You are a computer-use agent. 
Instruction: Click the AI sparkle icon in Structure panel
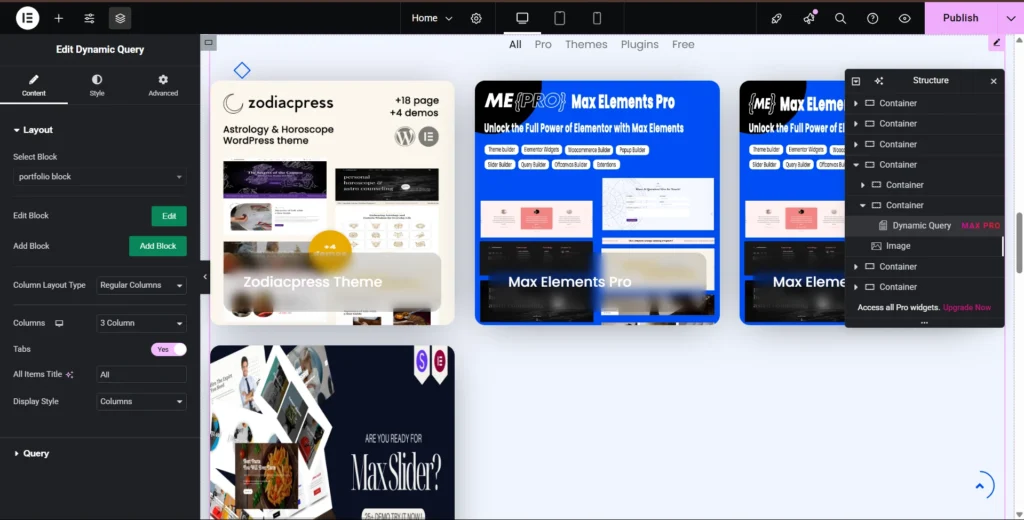tap(878, 81)
